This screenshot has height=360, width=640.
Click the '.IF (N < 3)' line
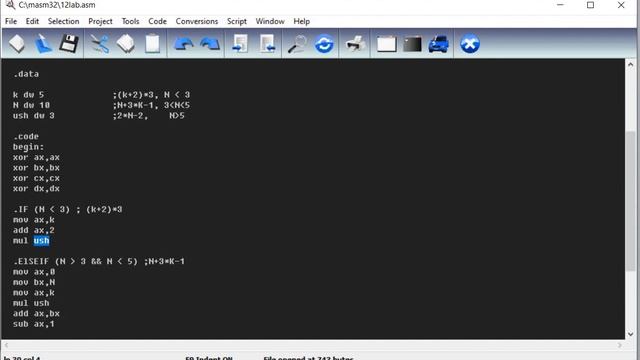(68, 209)
